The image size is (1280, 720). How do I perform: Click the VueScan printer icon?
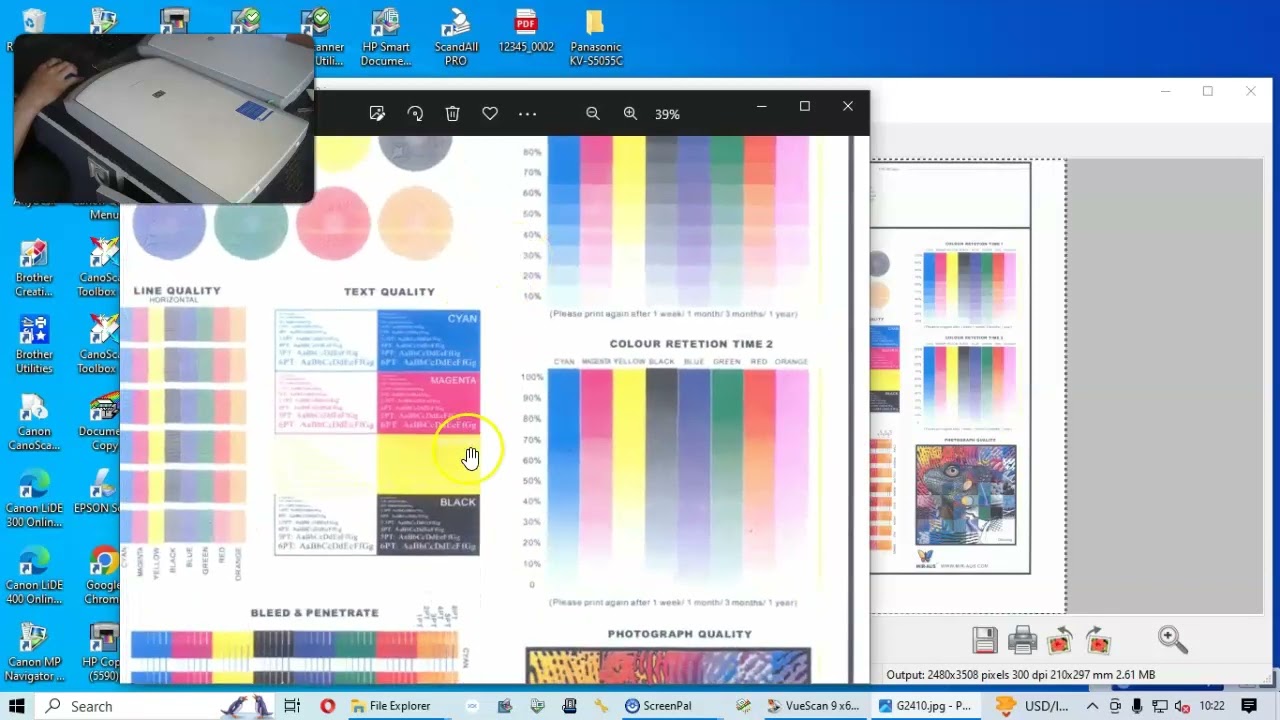point(1022,640)
